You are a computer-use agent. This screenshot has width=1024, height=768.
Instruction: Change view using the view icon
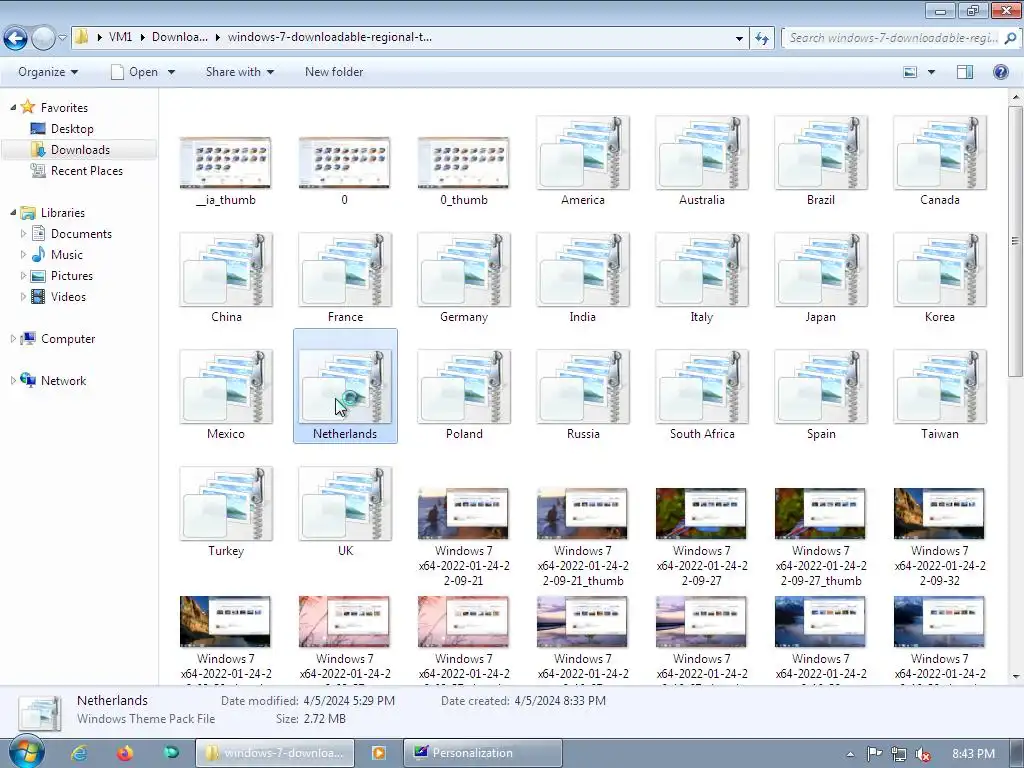click(x=910, y=72)
